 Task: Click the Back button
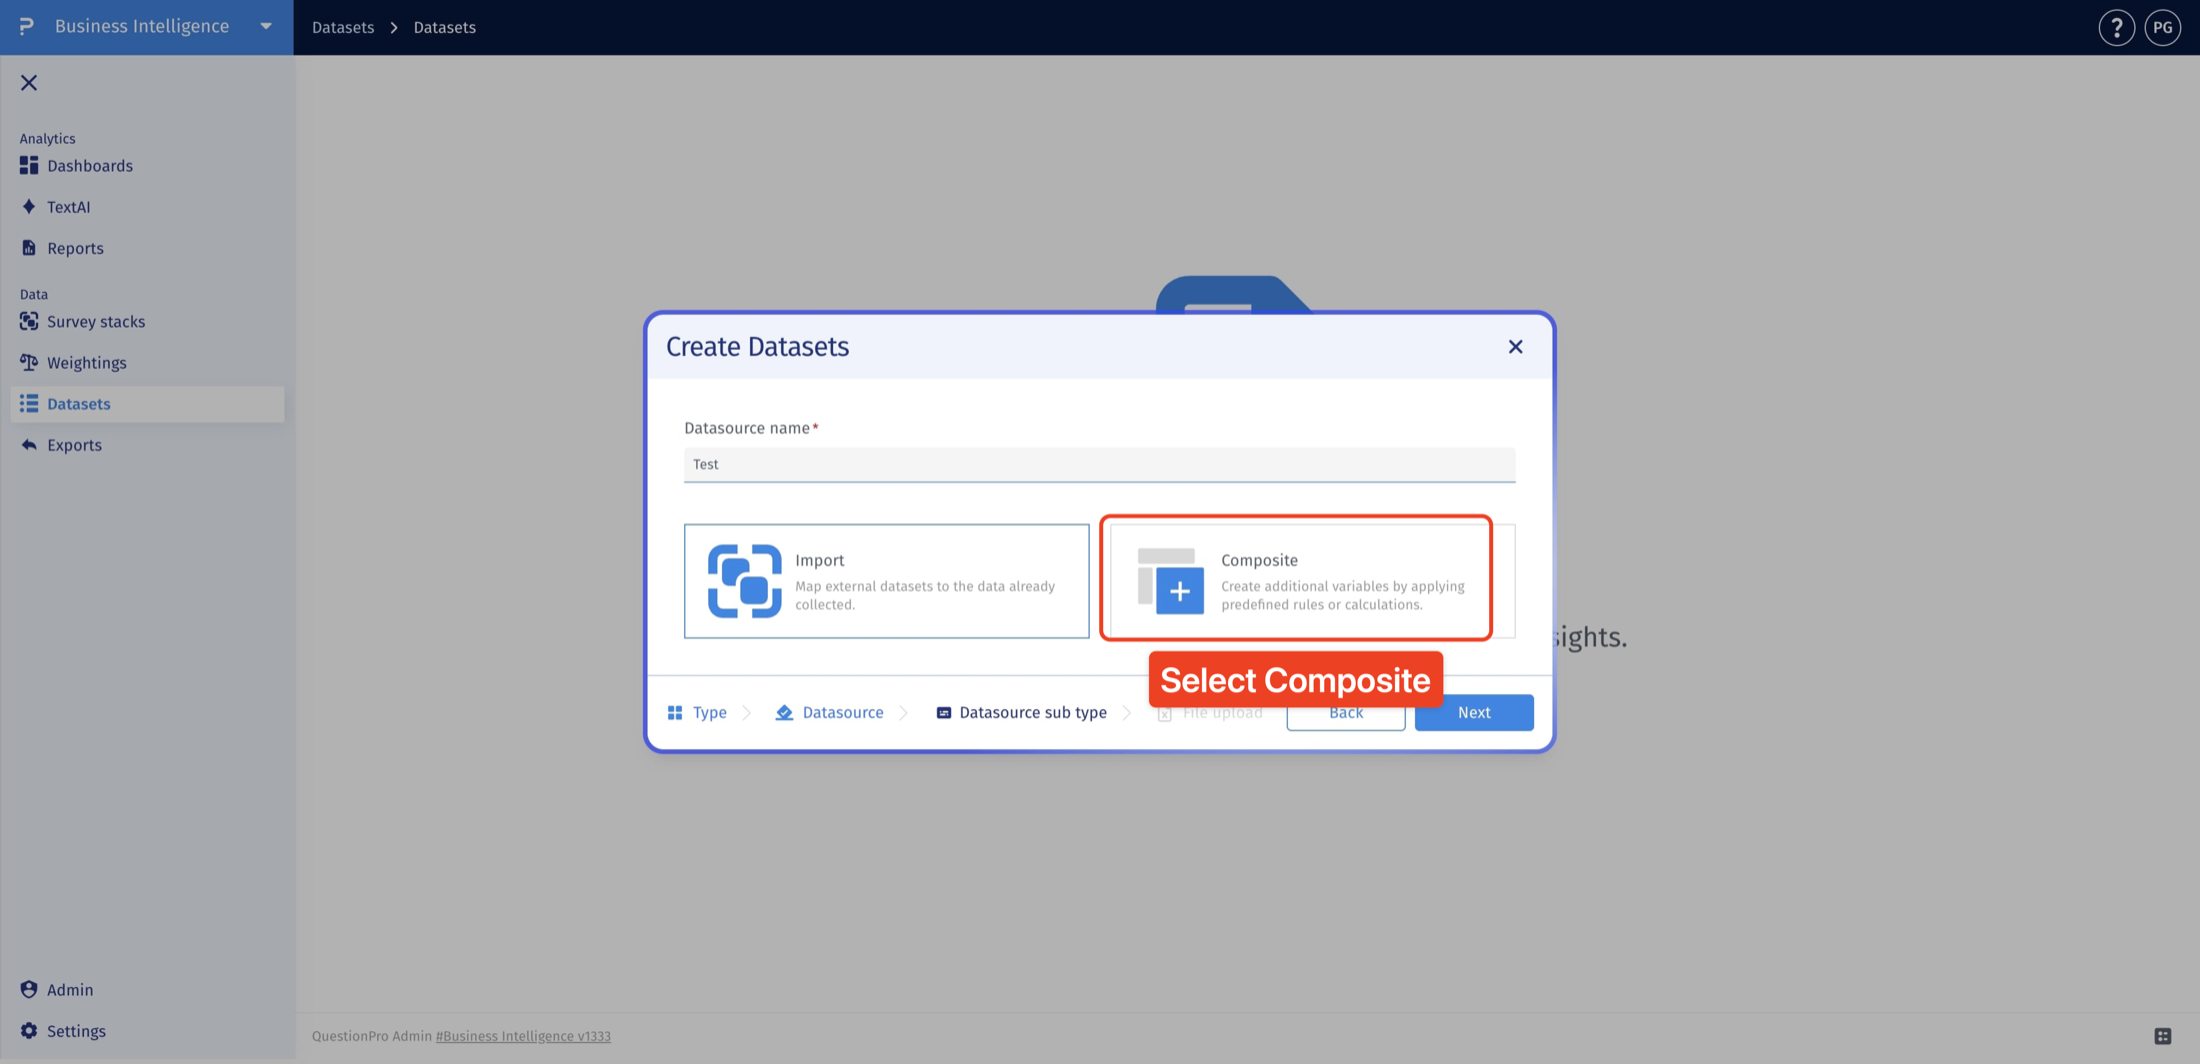pos(1345,712)
